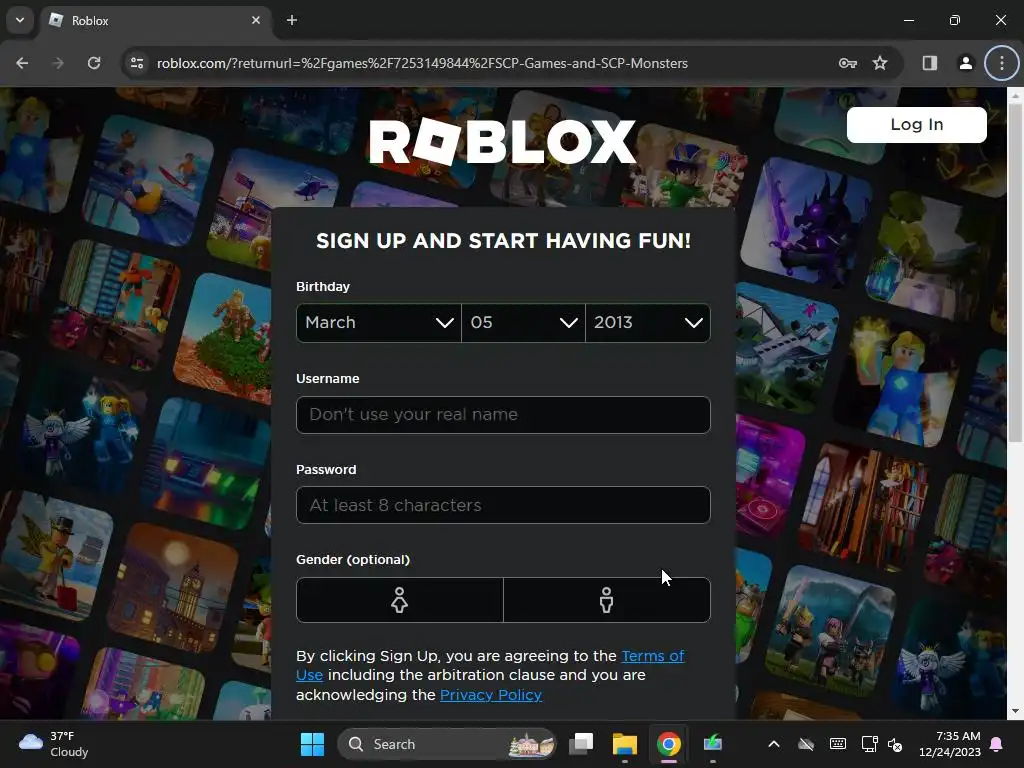The image size is (1024, 768).
Task: Show hidden system tray icons
Action: click(x=774, y=744)
